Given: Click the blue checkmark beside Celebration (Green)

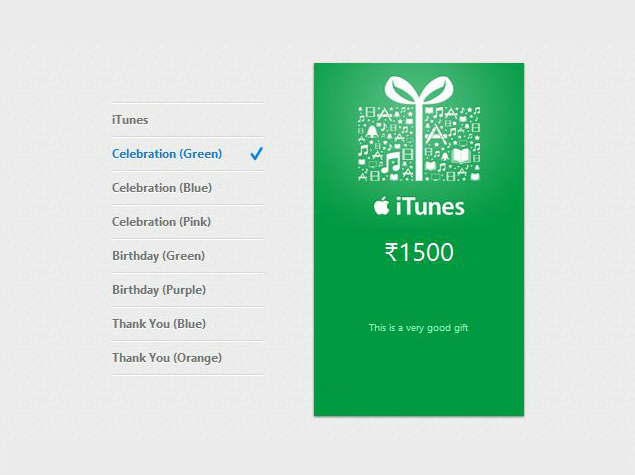Looking at the screenshot, I should click(x=256, y=153).
